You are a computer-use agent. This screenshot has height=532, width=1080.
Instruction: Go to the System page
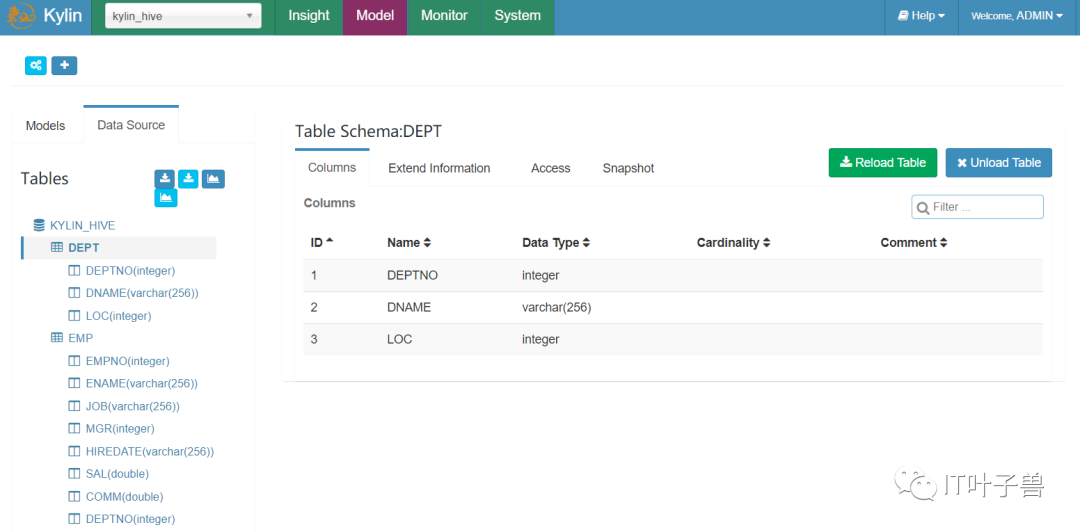click(517, 16)
